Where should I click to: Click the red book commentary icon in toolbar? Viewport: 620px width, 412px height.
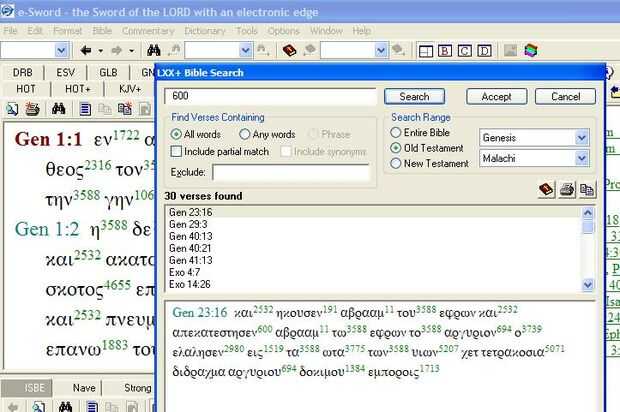(289, 50)
